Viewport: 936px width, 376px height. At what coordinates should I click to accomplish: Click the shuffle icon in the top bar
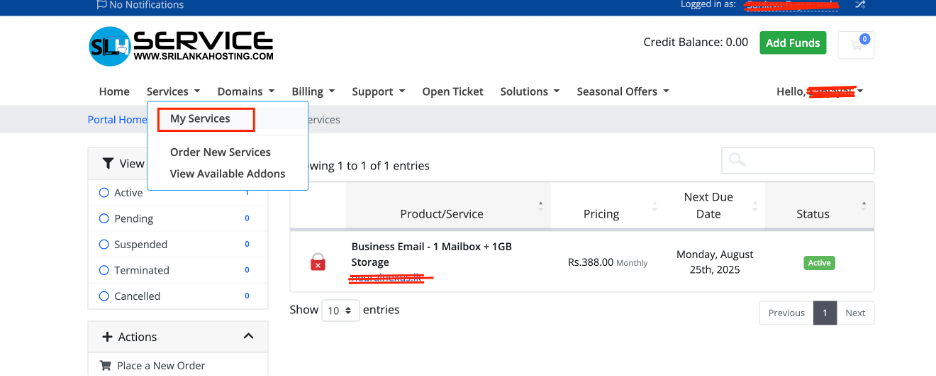(x=860, y=5)
